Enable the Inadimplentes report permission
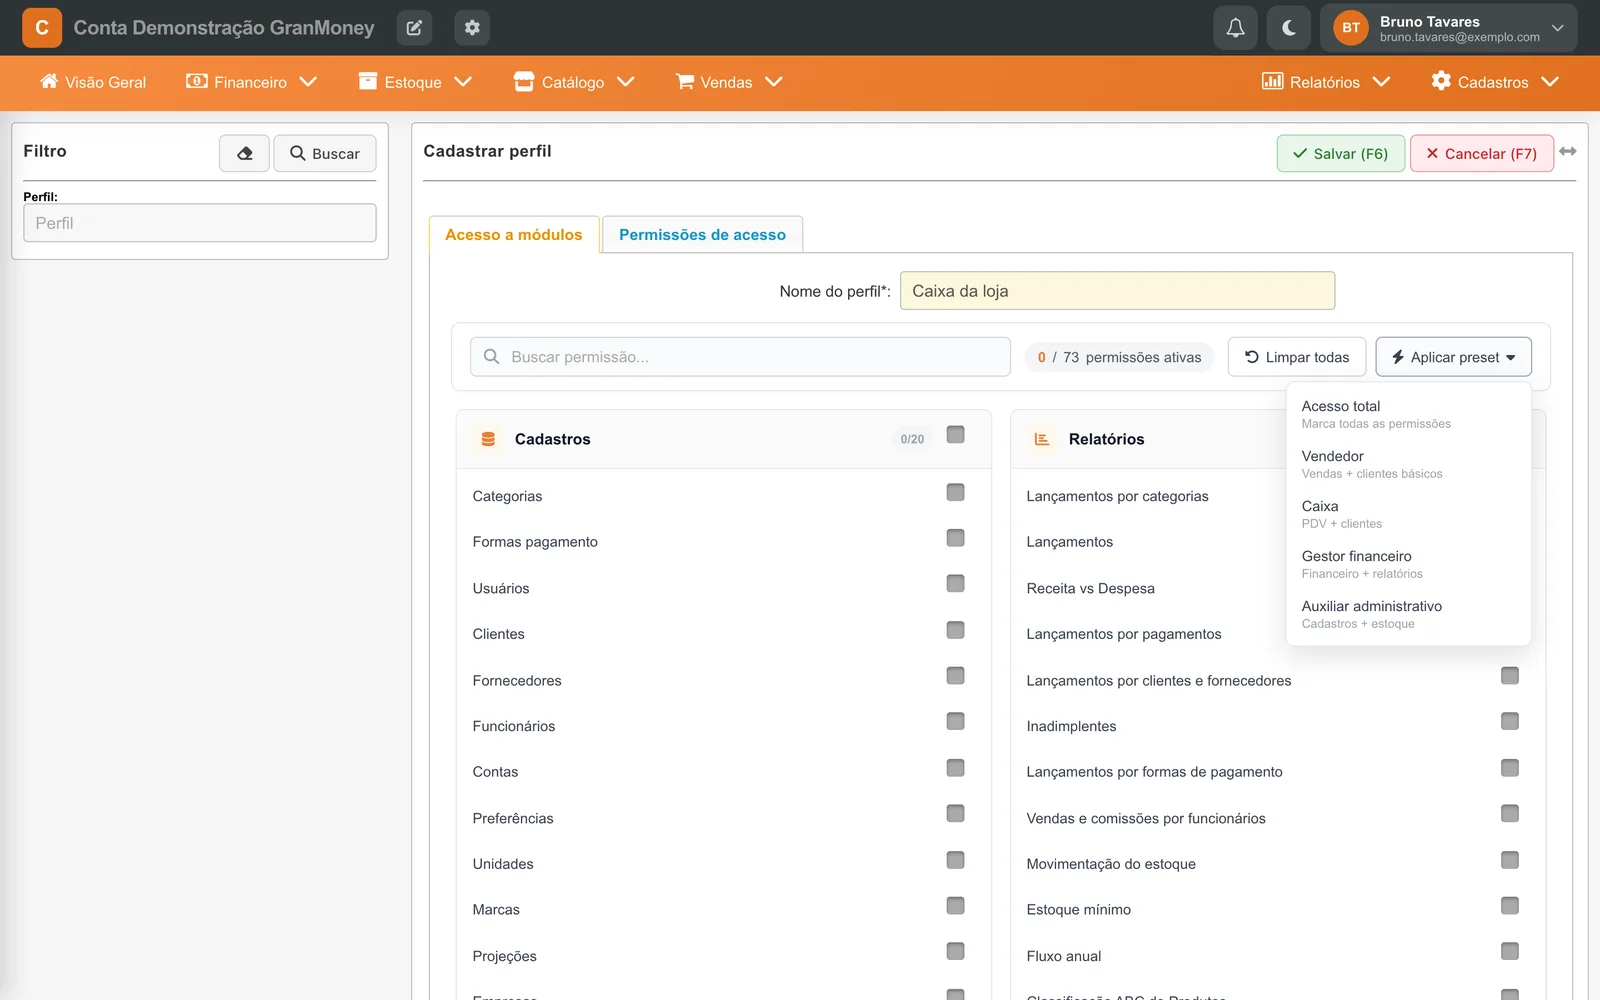 pyautogui.click(x=1510, y=722)
